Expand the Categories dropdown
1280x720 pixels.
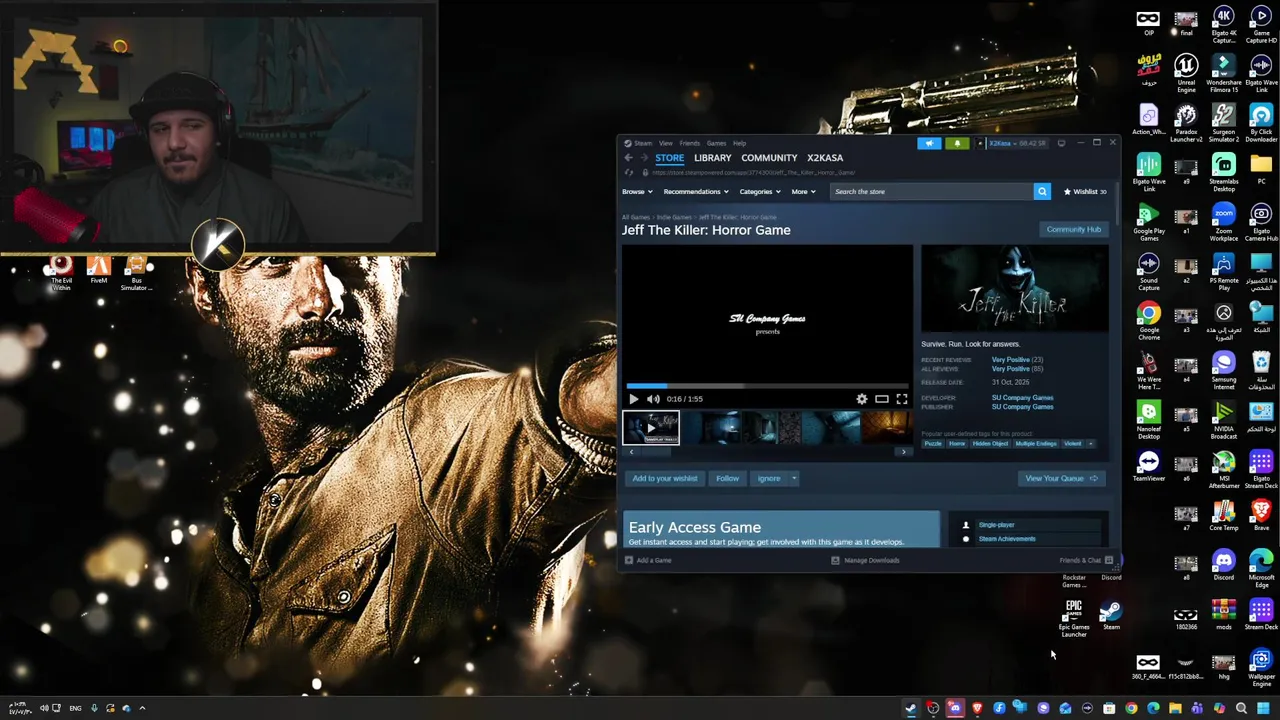point(760,191)
